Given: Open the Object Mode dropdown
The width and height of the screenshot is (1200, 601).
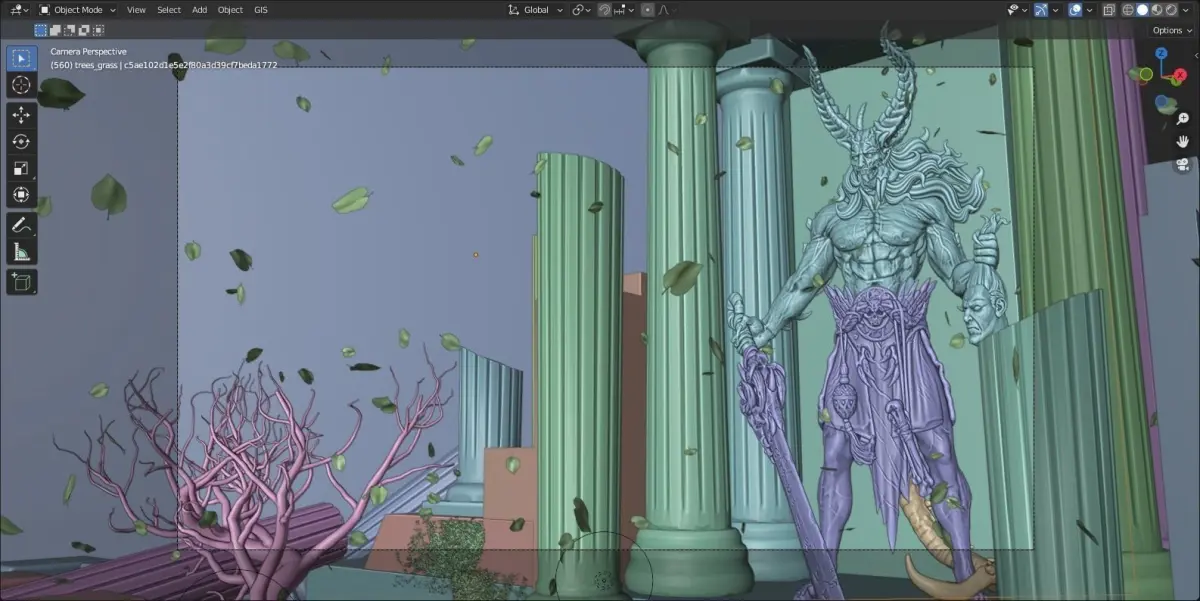Looking at the screenshot, I should 77,9.
